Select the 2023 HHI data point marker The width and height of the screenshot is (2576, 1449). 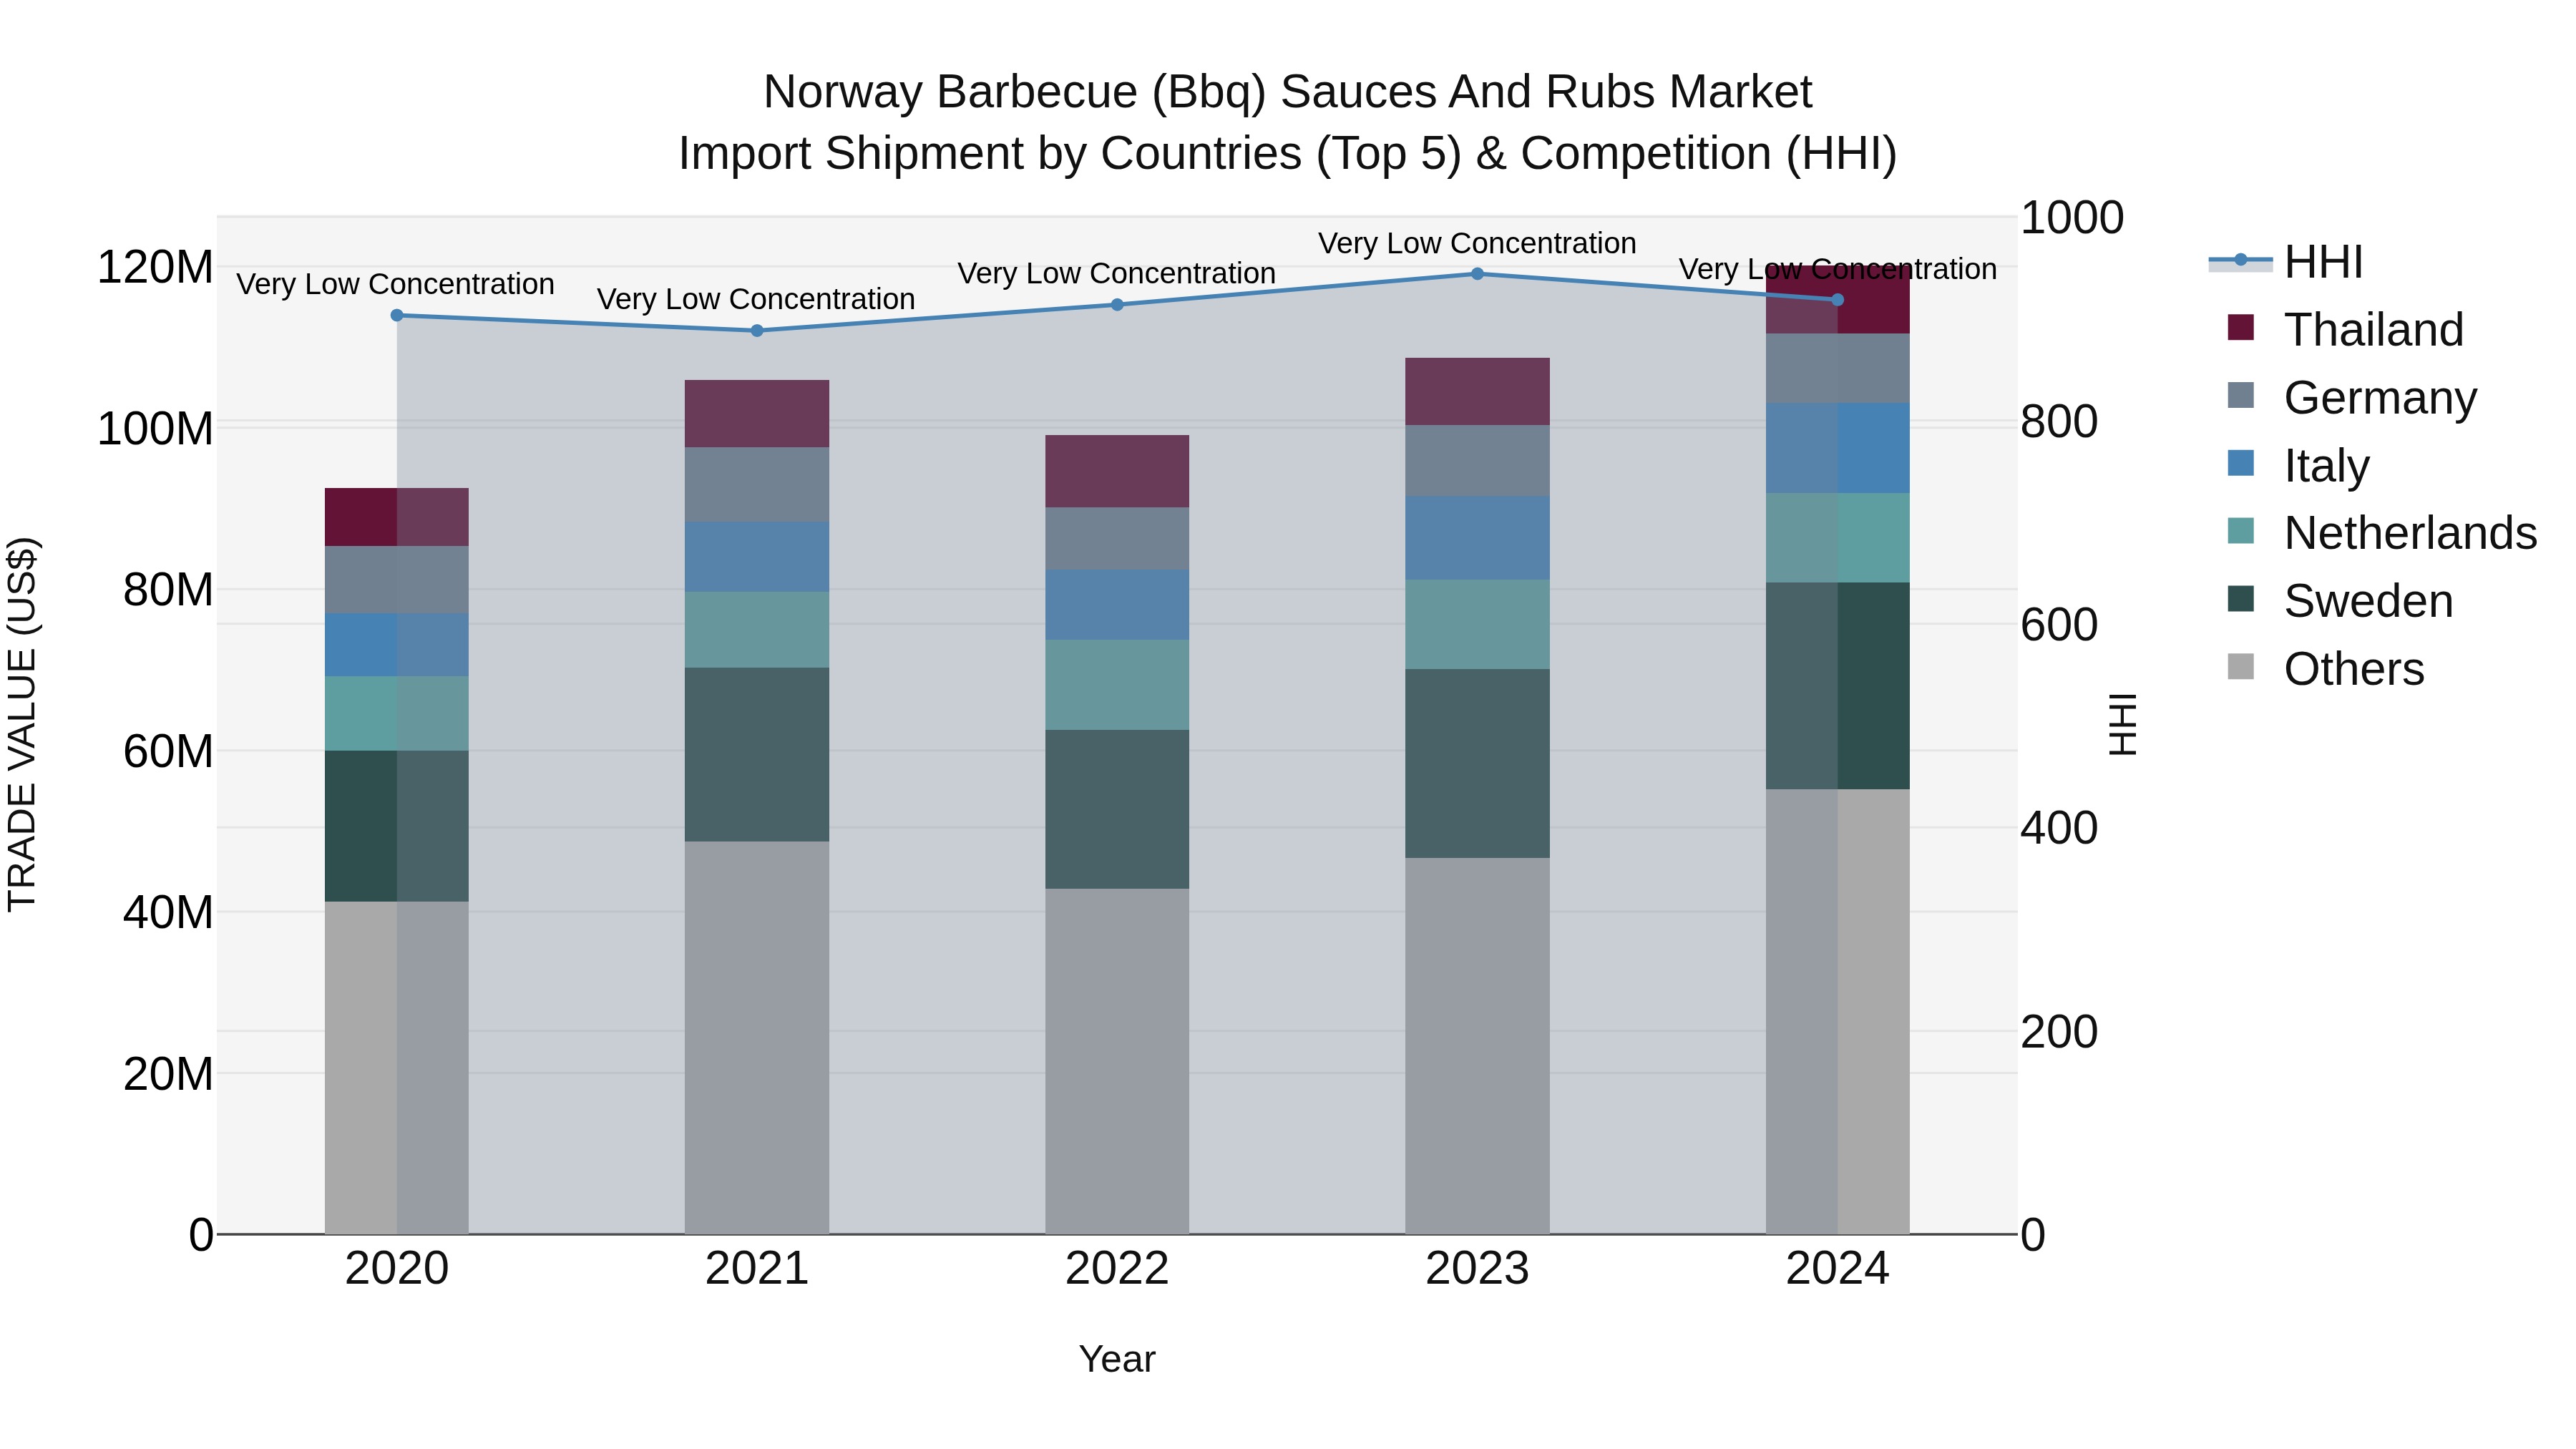[1477, 274]
